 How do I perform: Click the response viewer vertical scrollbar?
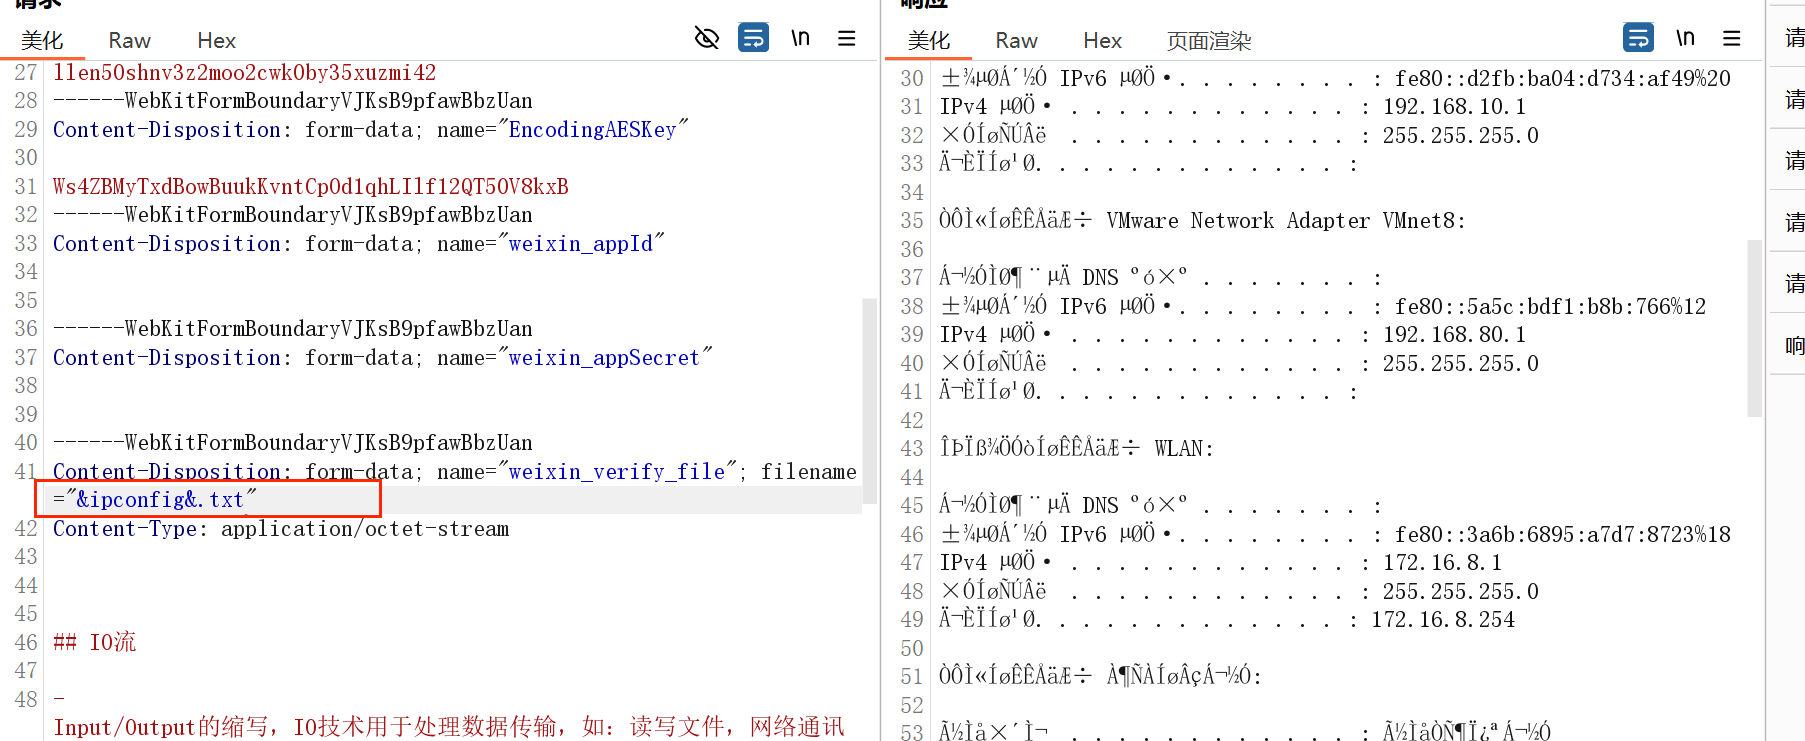click(1754, 328)
